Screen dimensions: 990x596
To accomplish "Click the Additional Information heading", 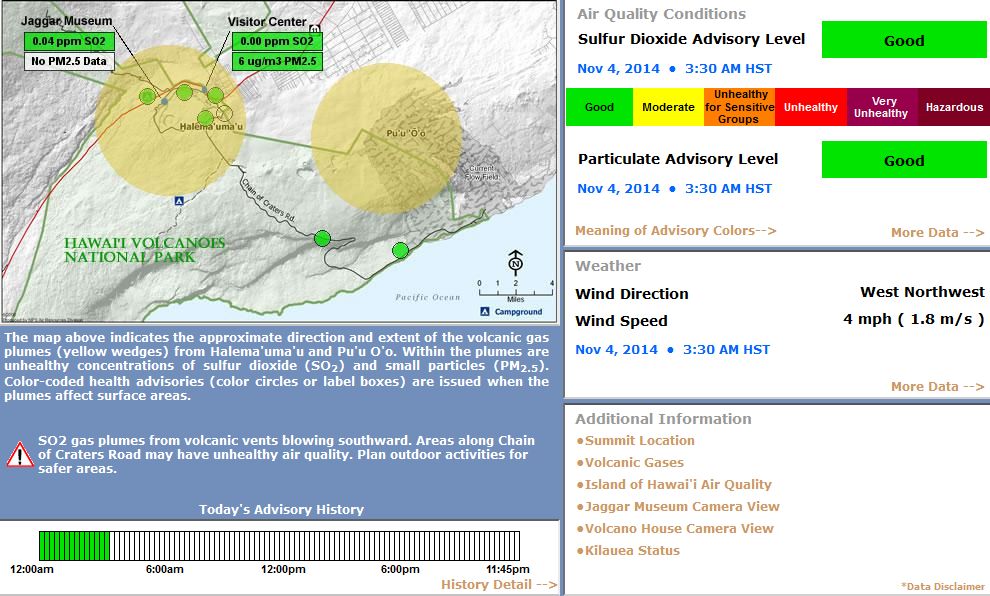I will click(664, 419).
